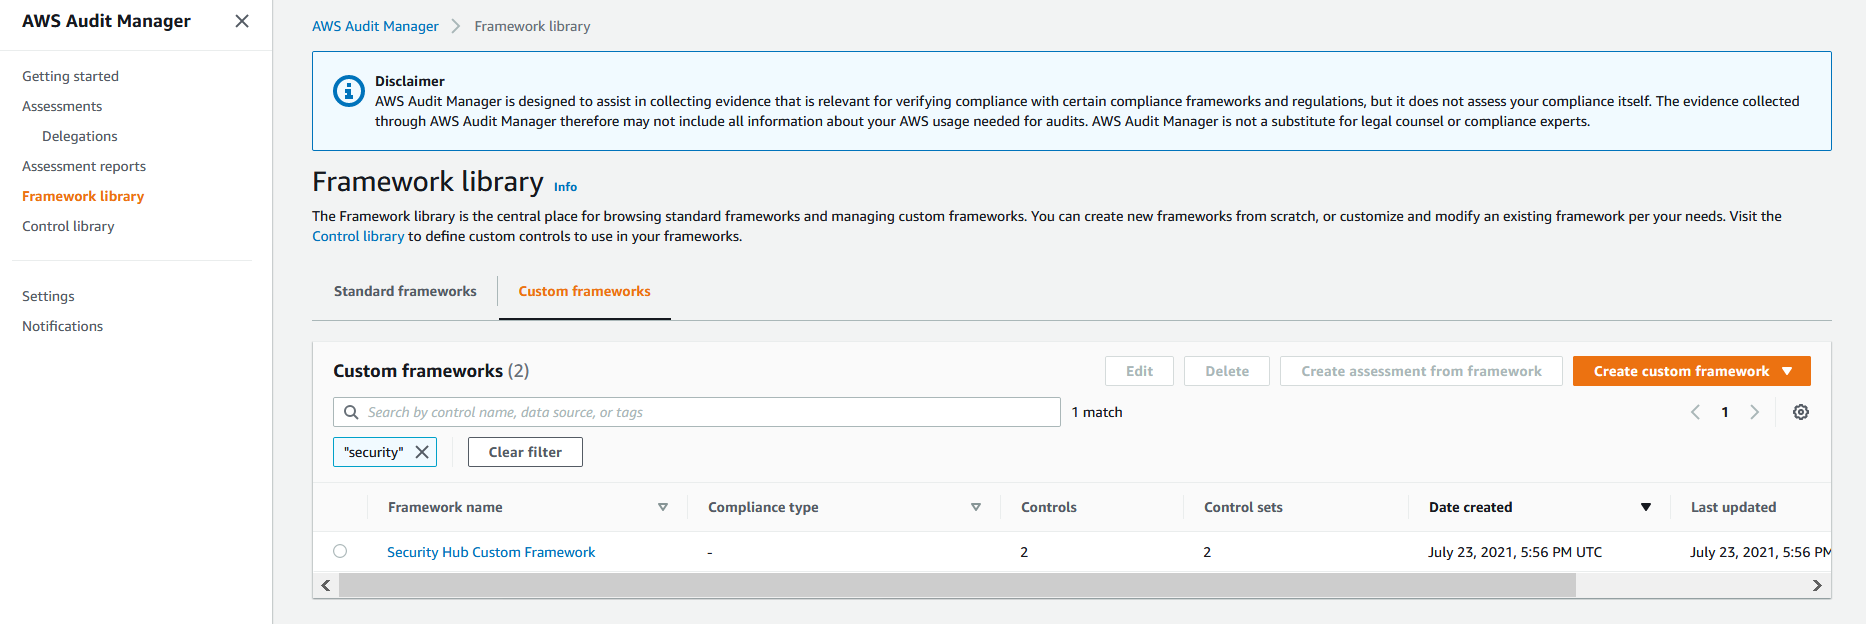Click the Framework library breadcrumb text

pos(532,26)
